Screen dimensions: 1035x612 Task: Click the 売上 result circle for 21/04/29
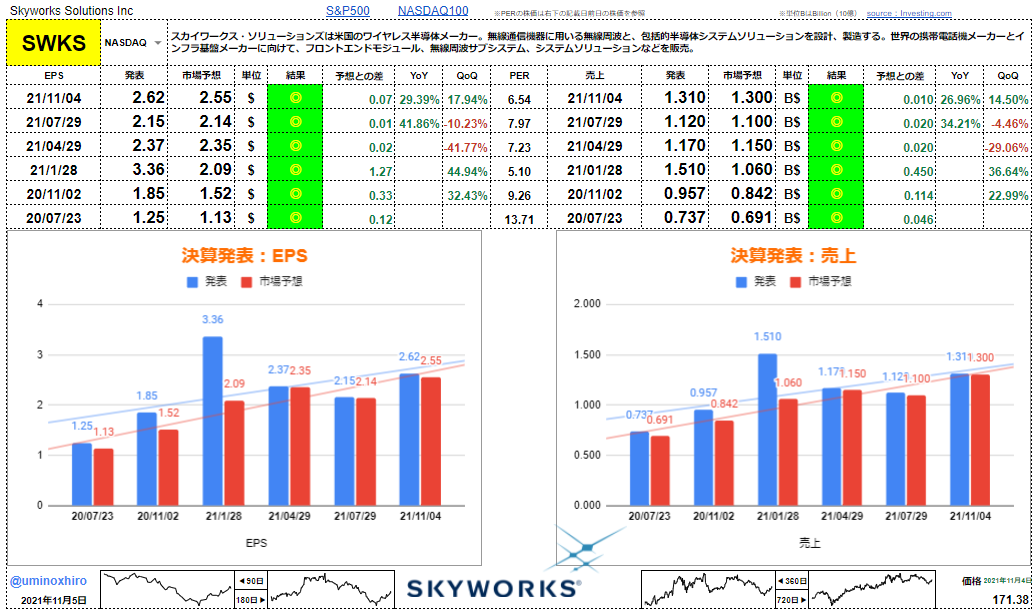coord(836,145)
